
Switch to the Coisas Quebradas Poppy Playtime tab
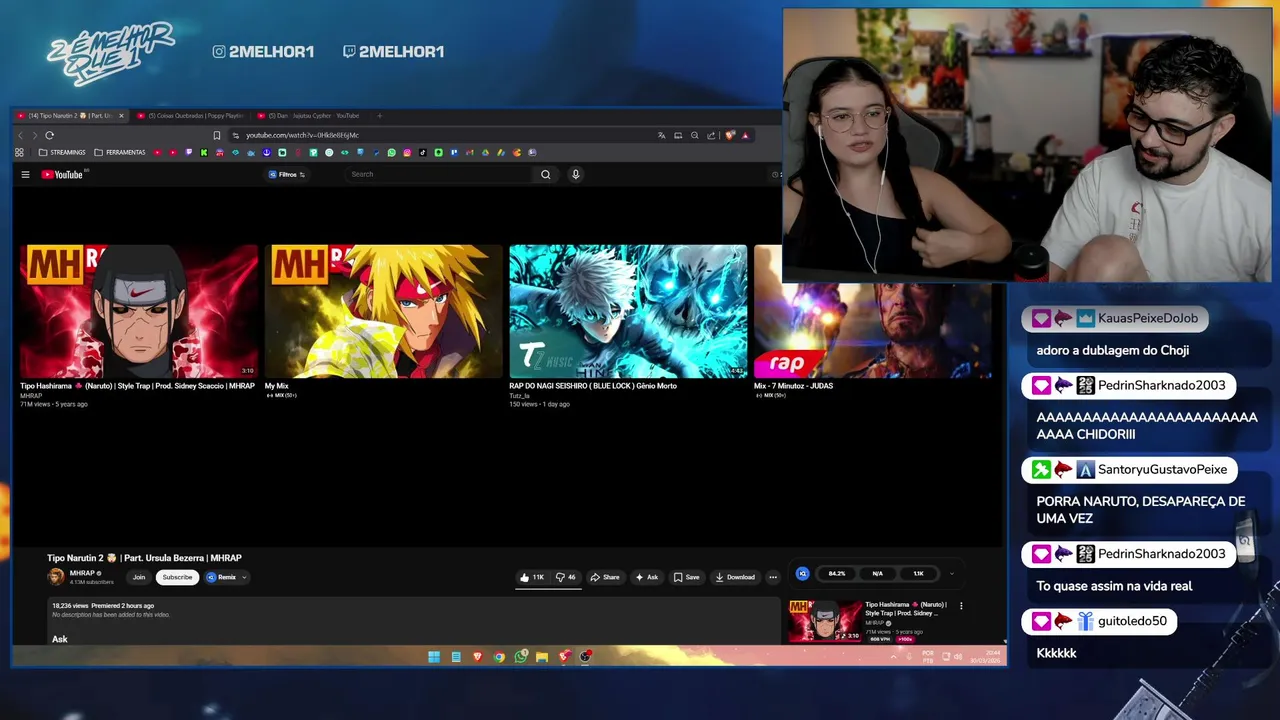(x=193, y=116)
